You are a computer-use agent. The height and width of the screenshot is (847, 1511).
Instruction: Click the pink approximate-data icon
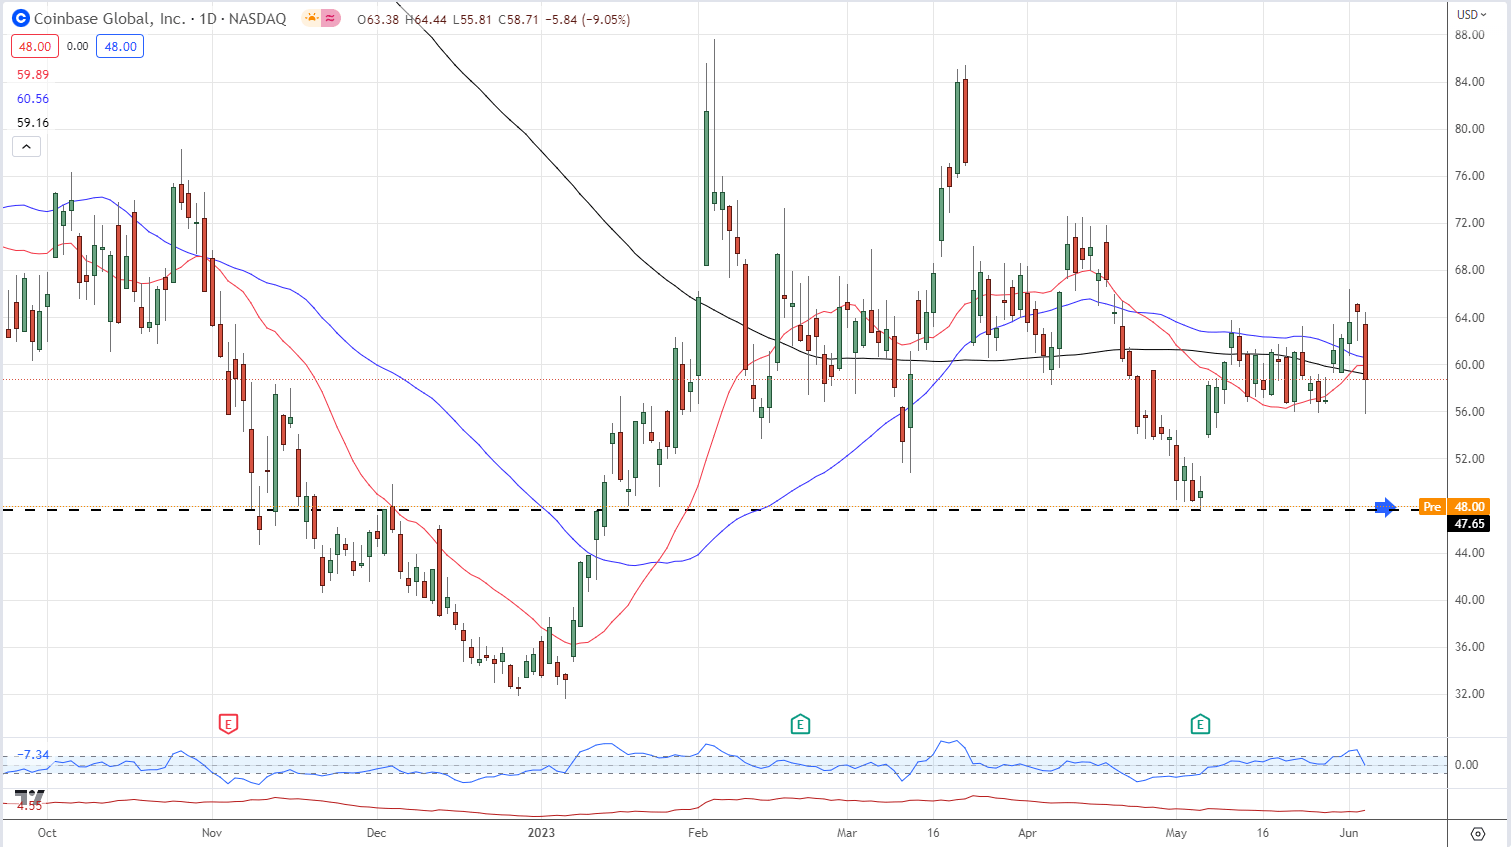pyautogui.click(x=330, y=18)
